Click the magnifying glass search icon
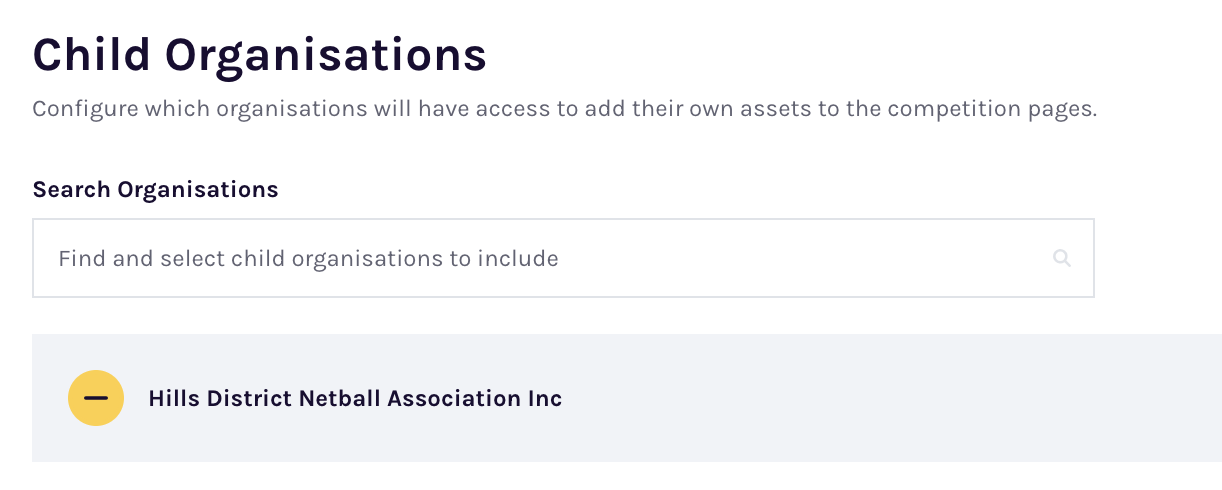 [x=1062, y=259]
